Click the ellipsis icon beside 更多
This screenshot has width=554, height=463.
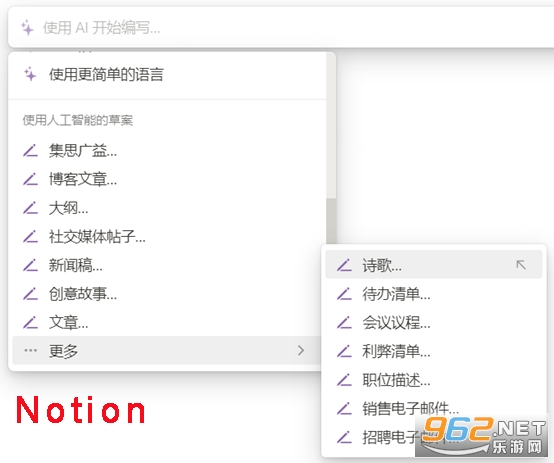tap(30, 351)
